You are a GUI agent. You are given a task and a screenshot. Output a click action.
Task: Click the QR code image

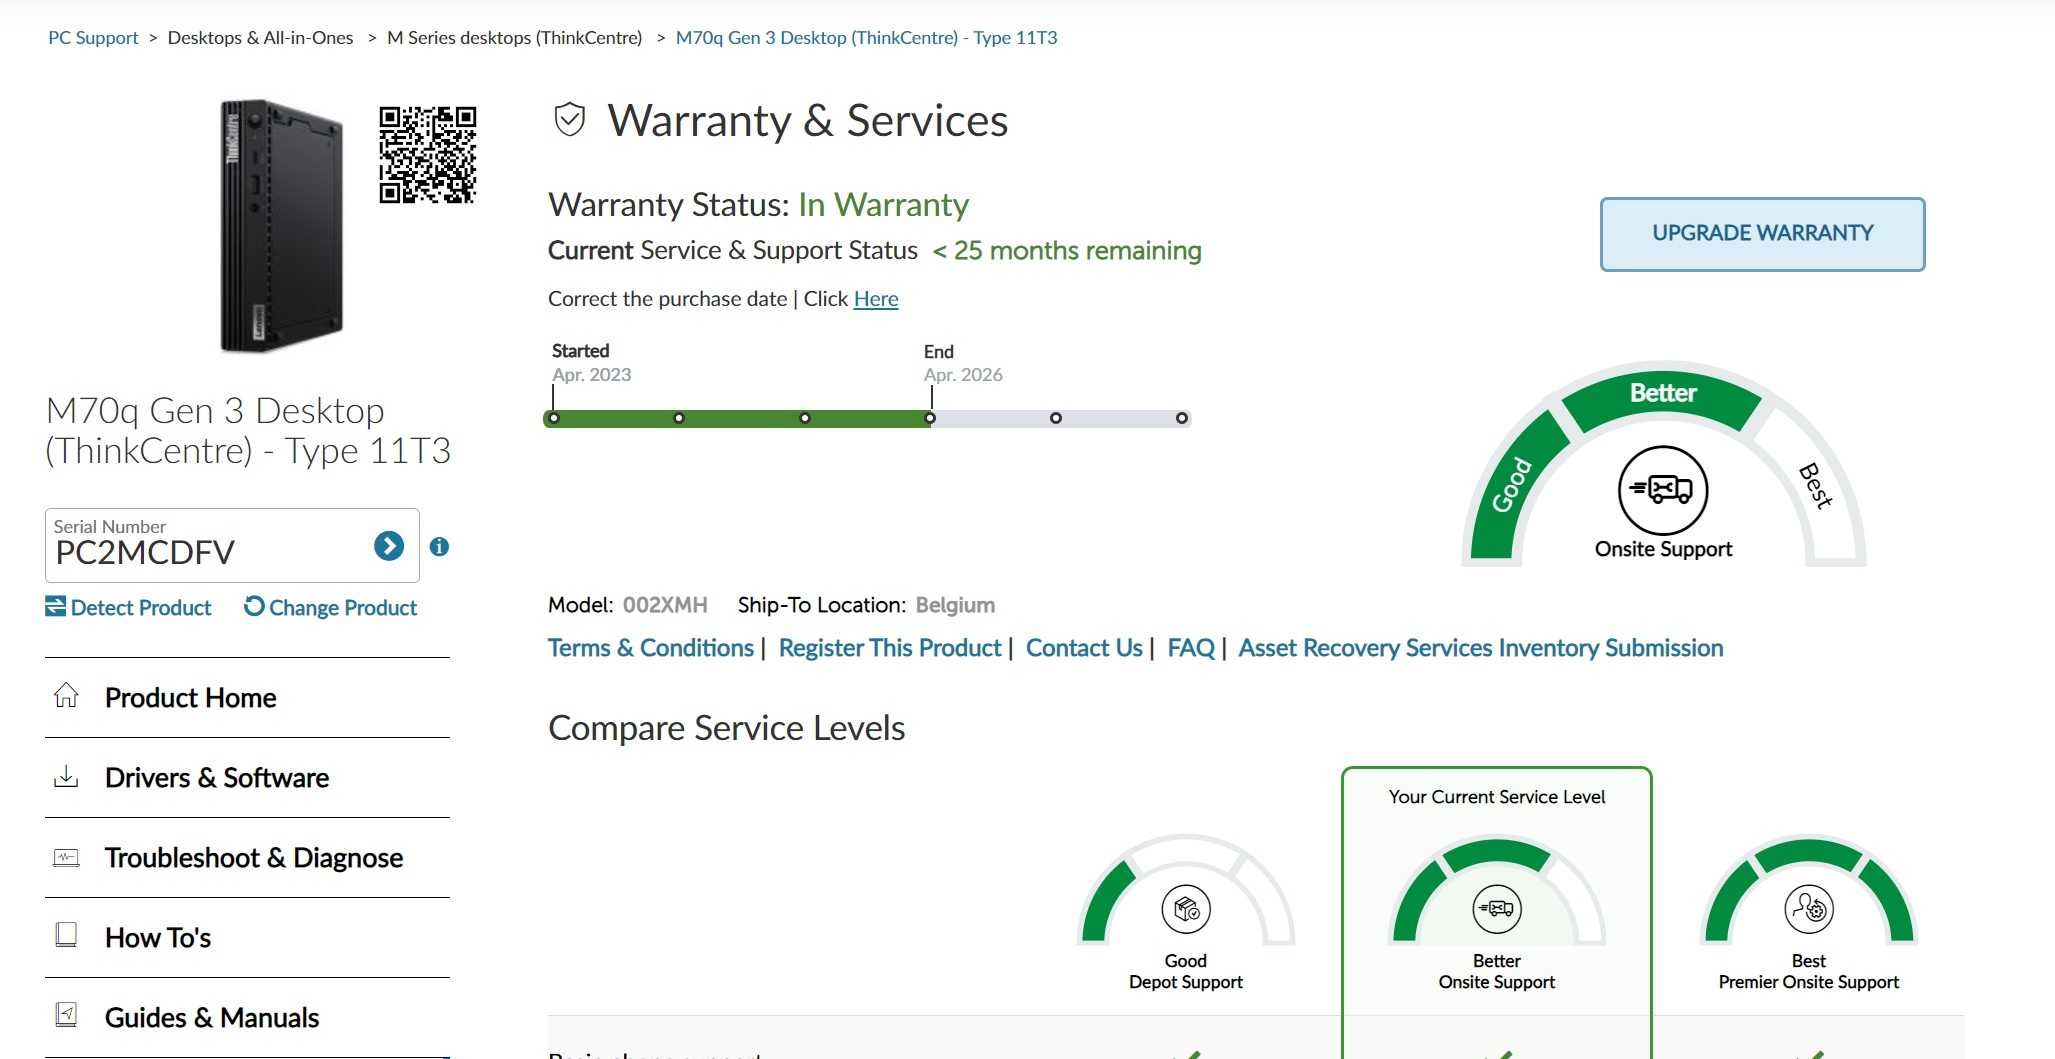[x=428, y=155]
